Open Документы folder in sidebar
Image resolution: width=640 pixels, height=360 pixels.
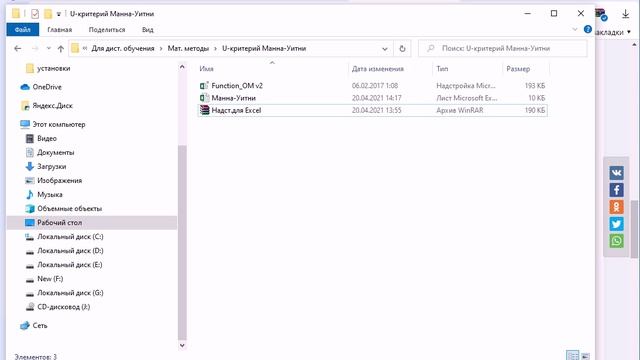[56, 153]
